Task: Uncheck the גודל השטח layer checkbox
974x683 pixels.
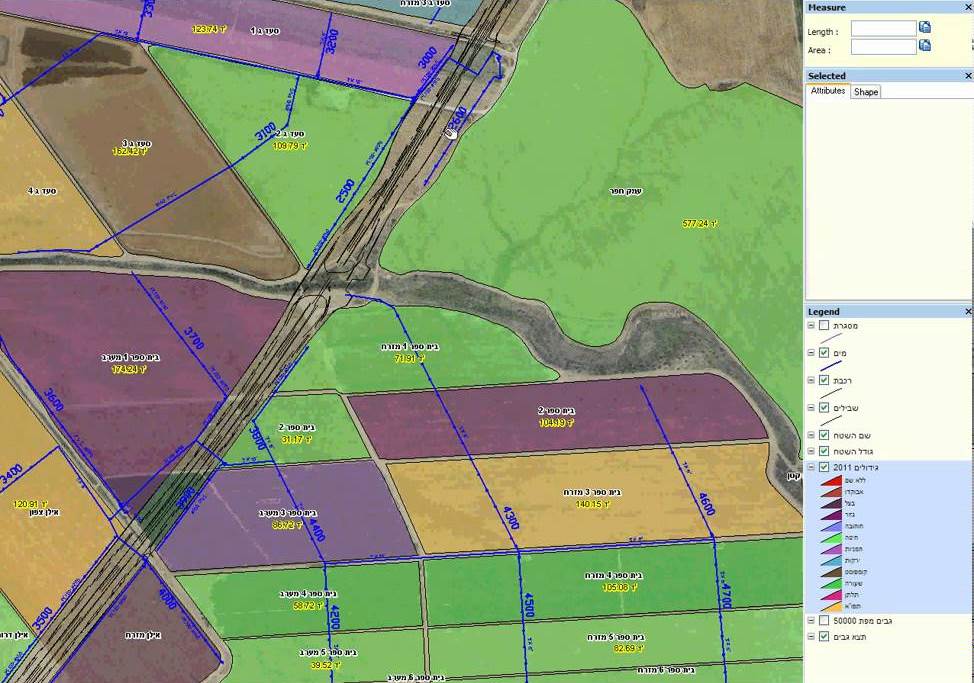Action: pos(824,451)
